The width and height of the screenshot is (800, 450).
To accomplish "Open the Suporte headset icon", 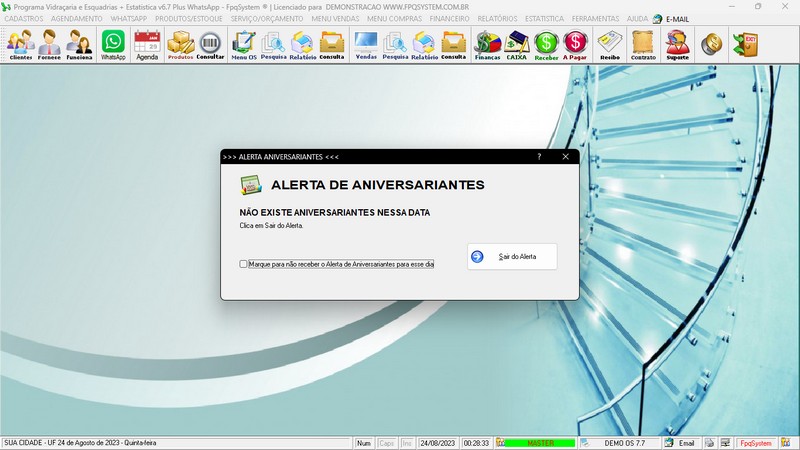I will (x=678, y=45).
